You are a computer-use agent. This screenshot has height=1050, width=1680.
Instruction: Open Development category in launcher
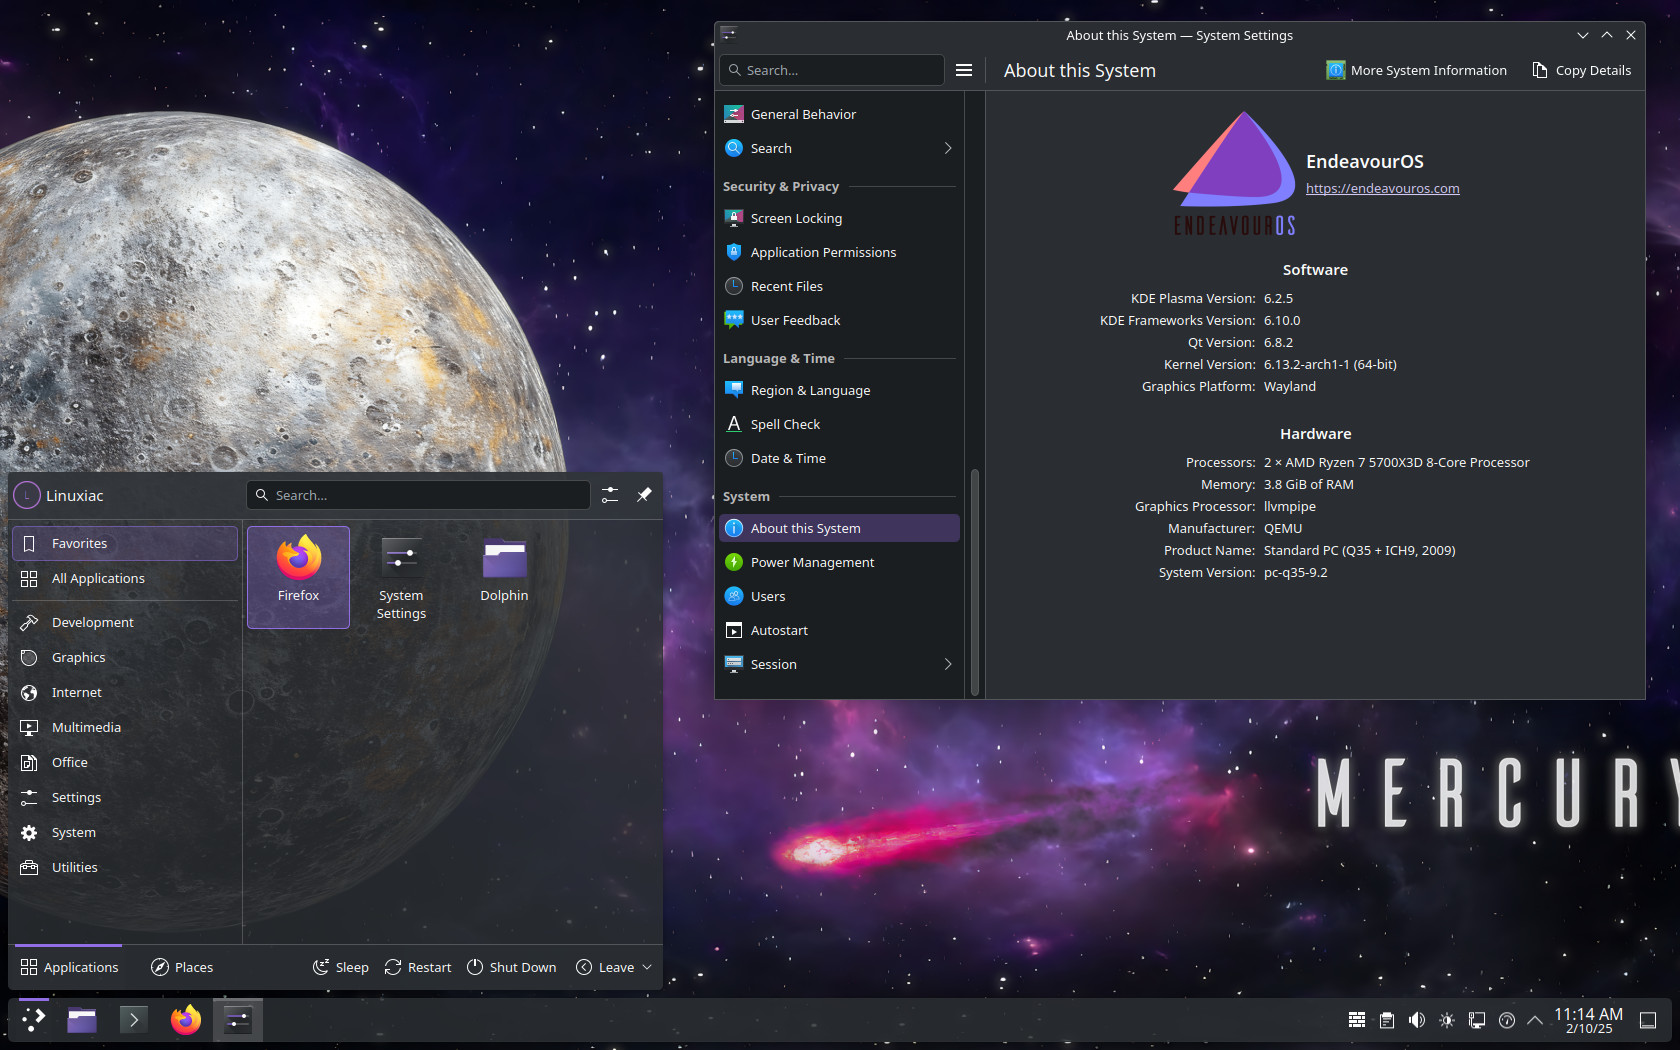click(x=125, y=622)
